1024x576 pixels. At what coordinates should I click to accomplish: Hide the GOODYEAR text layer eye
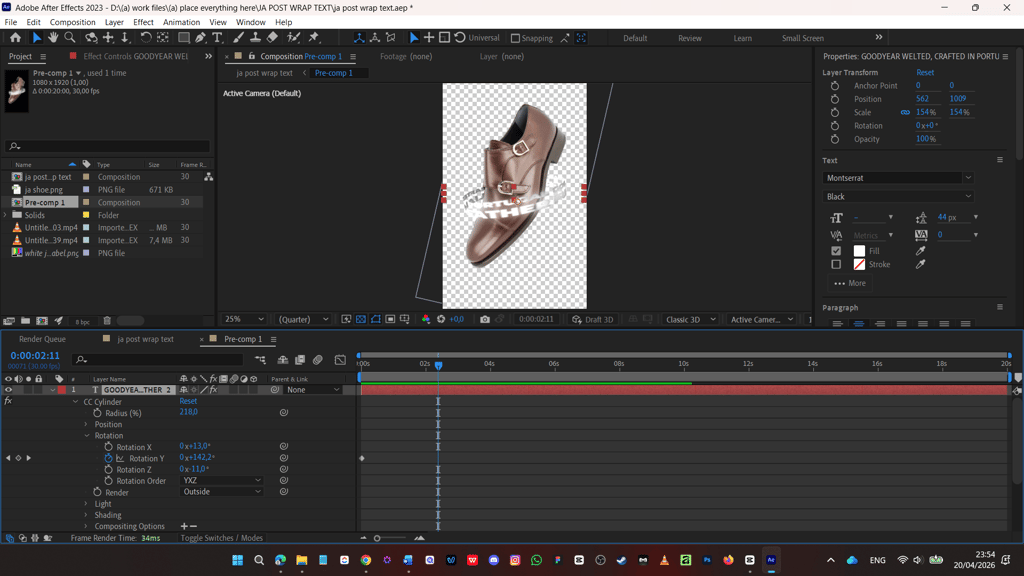click(8, 390)
